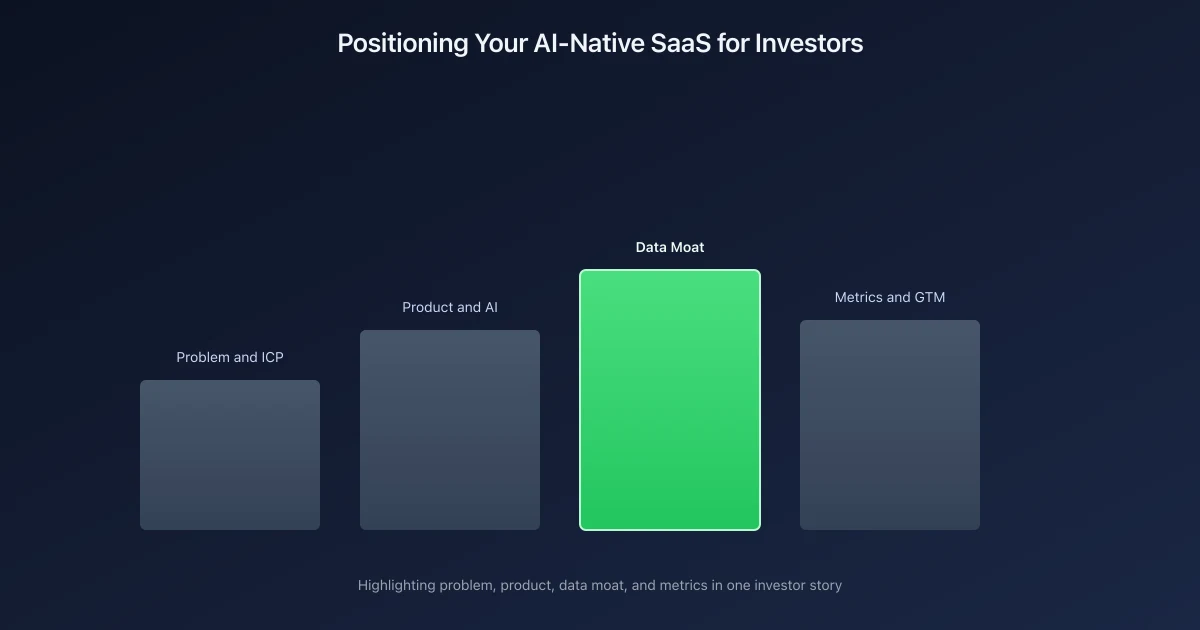Select the "Product and AI" label text
1200x630 pixels.
450,307
